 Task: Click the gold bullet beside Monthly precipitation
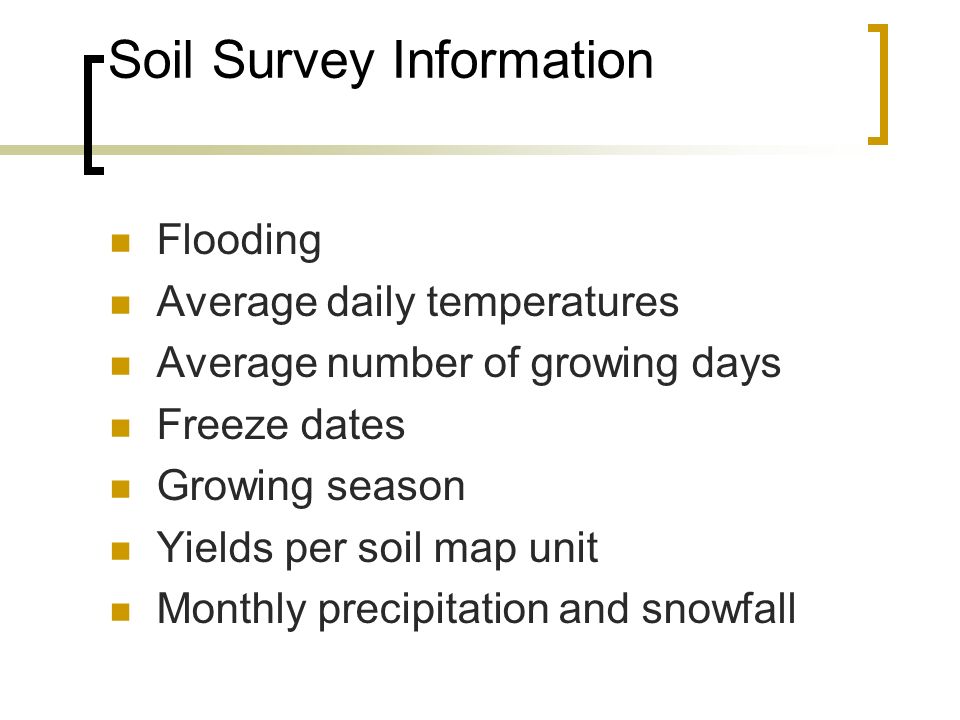[x=121, y=612]
